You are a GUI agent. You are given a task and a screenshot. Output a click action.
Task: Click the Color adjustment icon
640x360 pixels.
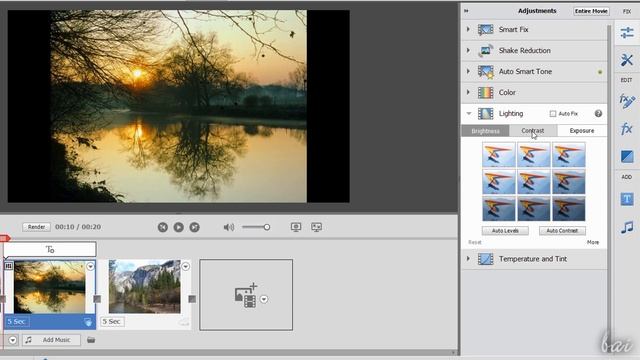(485, 93)
